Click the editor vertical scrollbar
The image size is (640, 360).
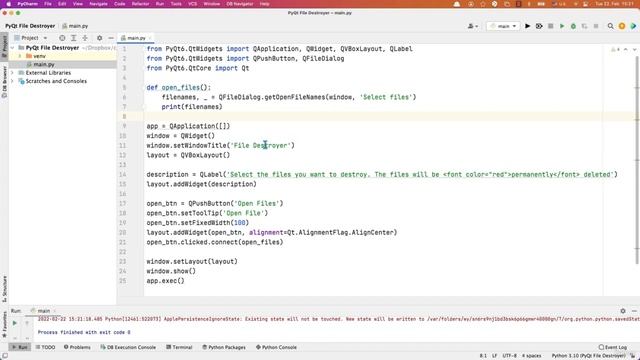click(637, 159)
